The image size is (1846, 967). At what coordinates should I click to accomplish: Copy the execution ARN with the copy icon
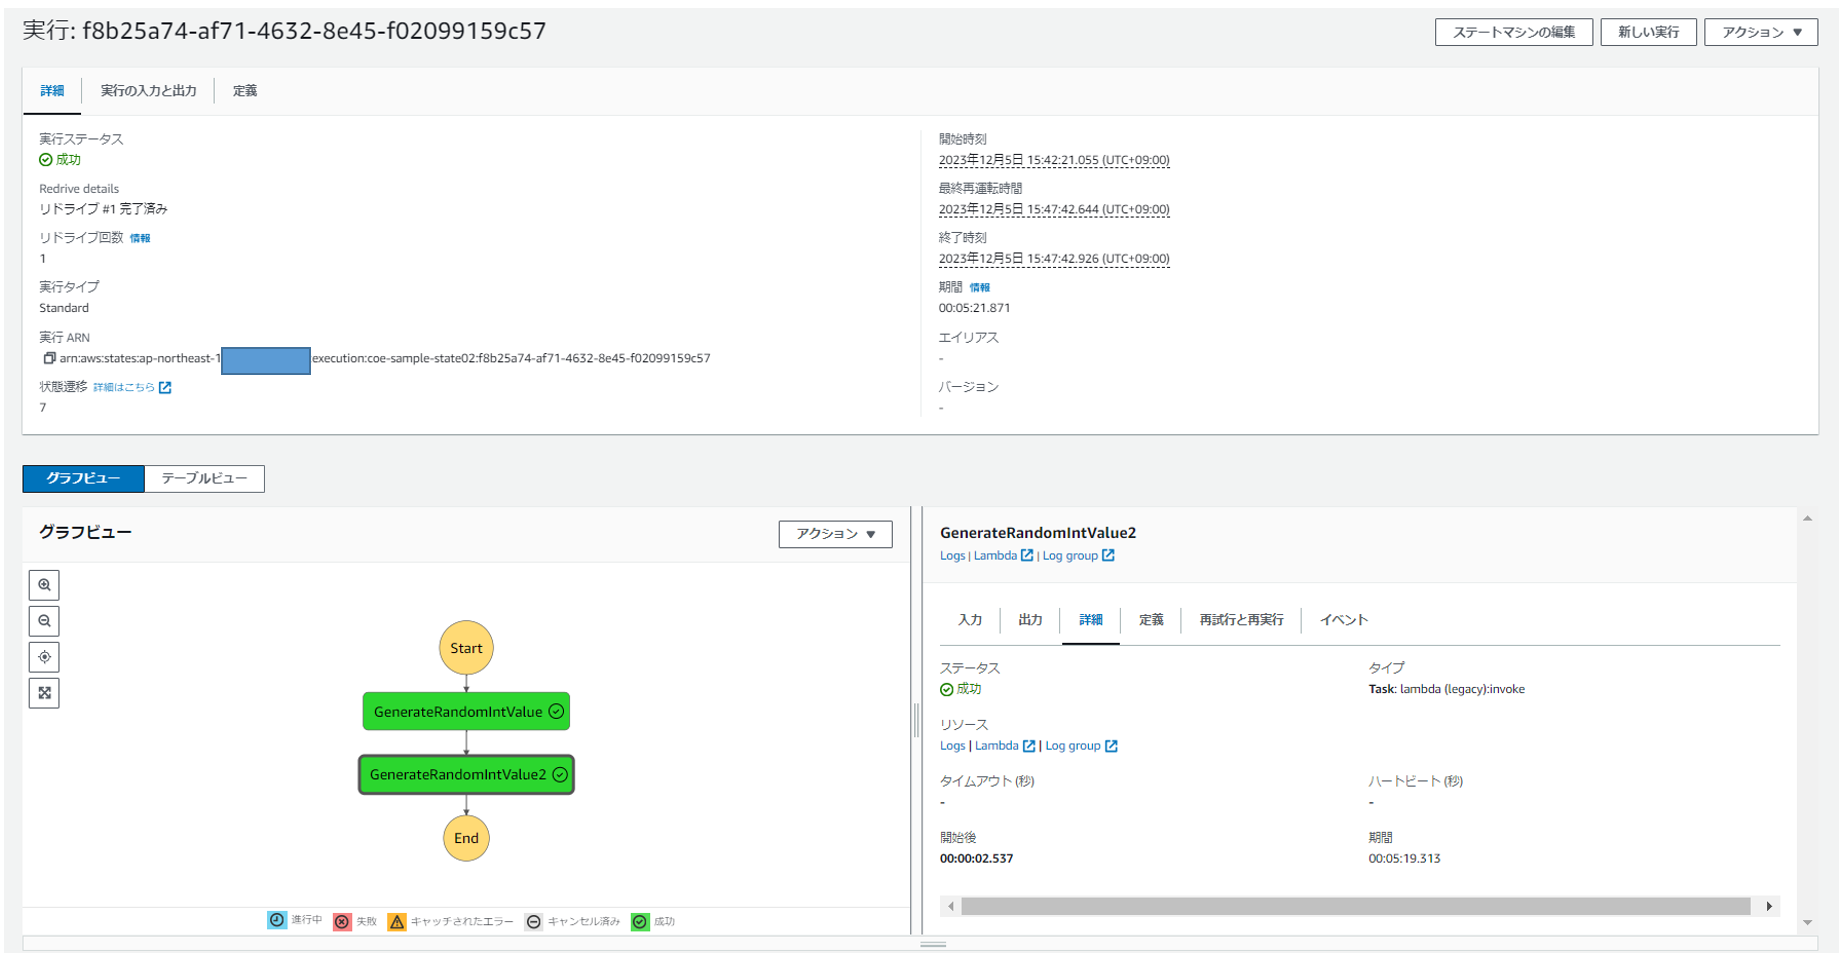coord(49,358)
